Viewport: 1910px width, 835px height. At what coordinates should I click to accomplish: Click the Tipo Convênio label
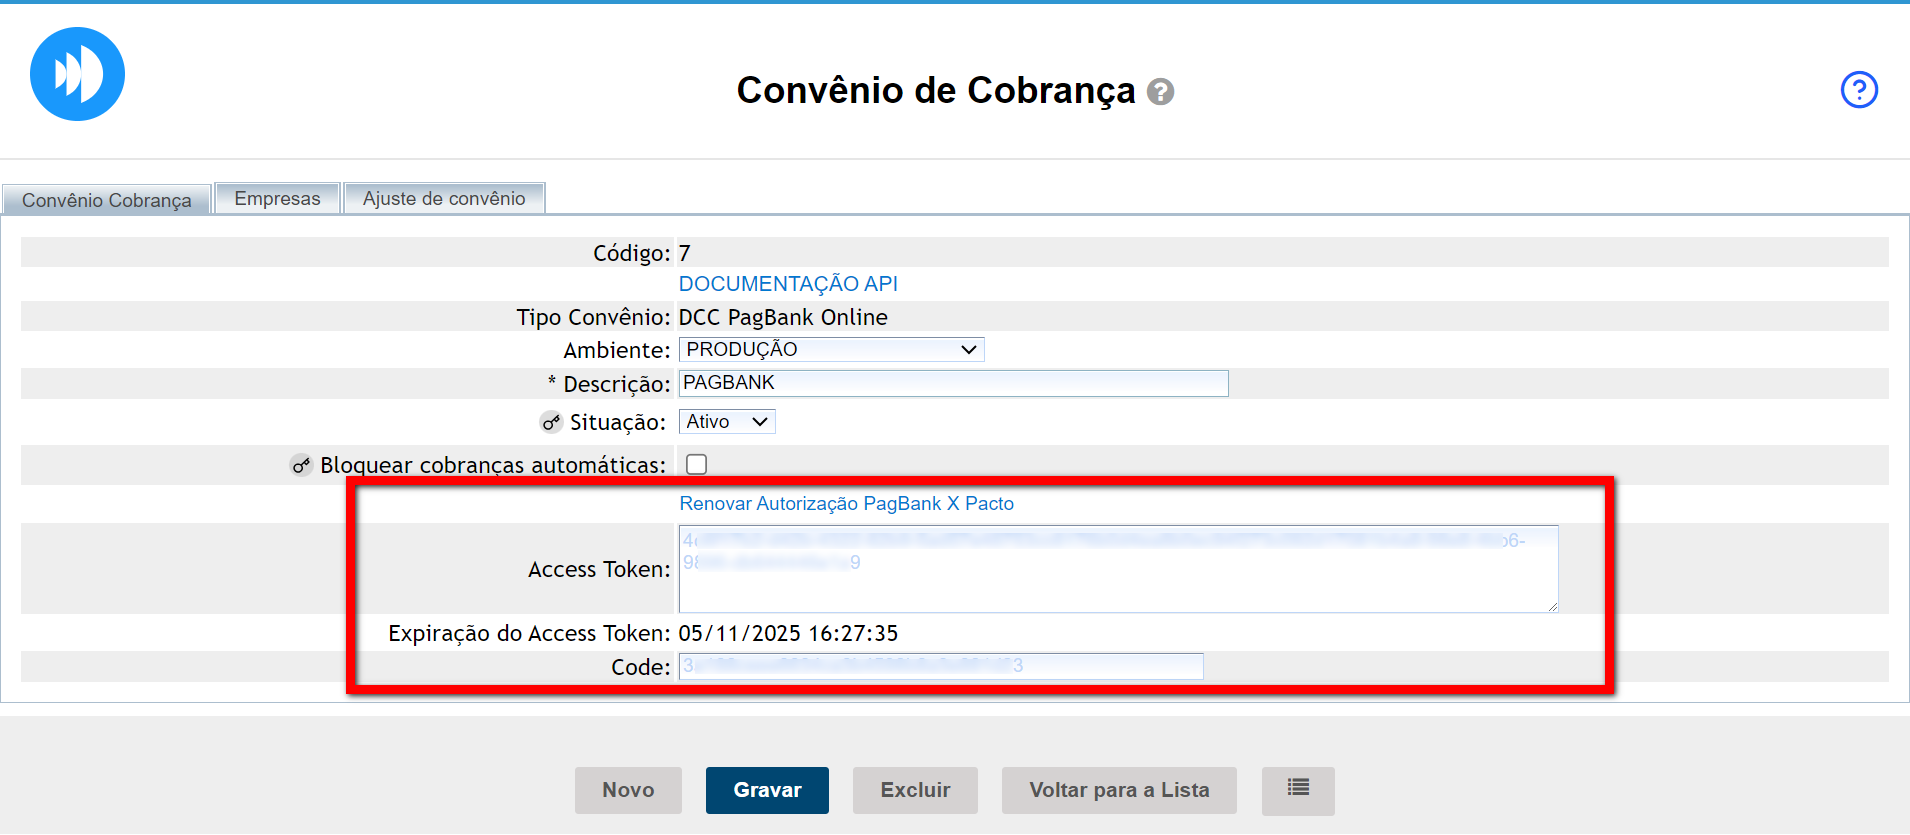[x=593, y=317]
